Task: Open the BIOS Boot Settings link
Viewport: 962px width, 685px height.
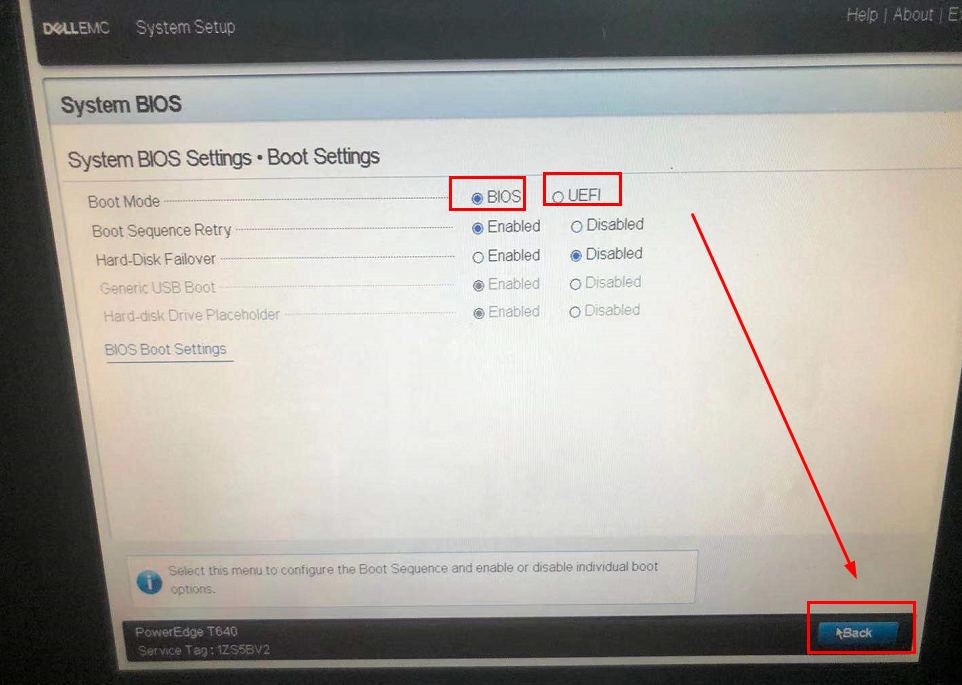Action: click(x=166, y=350)
